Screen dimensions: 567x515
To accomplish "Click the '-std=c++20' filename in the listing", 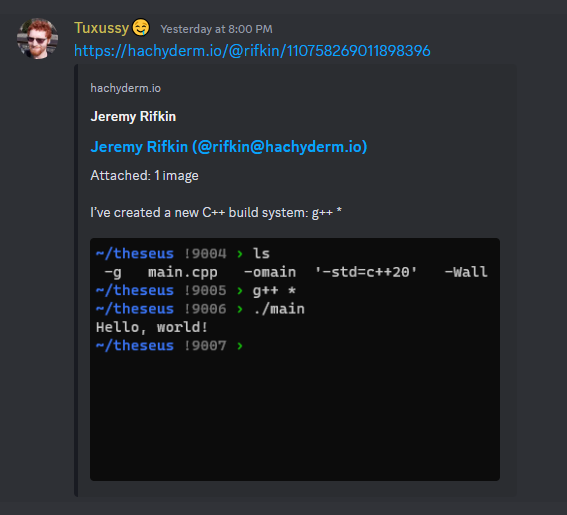I will click(366, 272).
